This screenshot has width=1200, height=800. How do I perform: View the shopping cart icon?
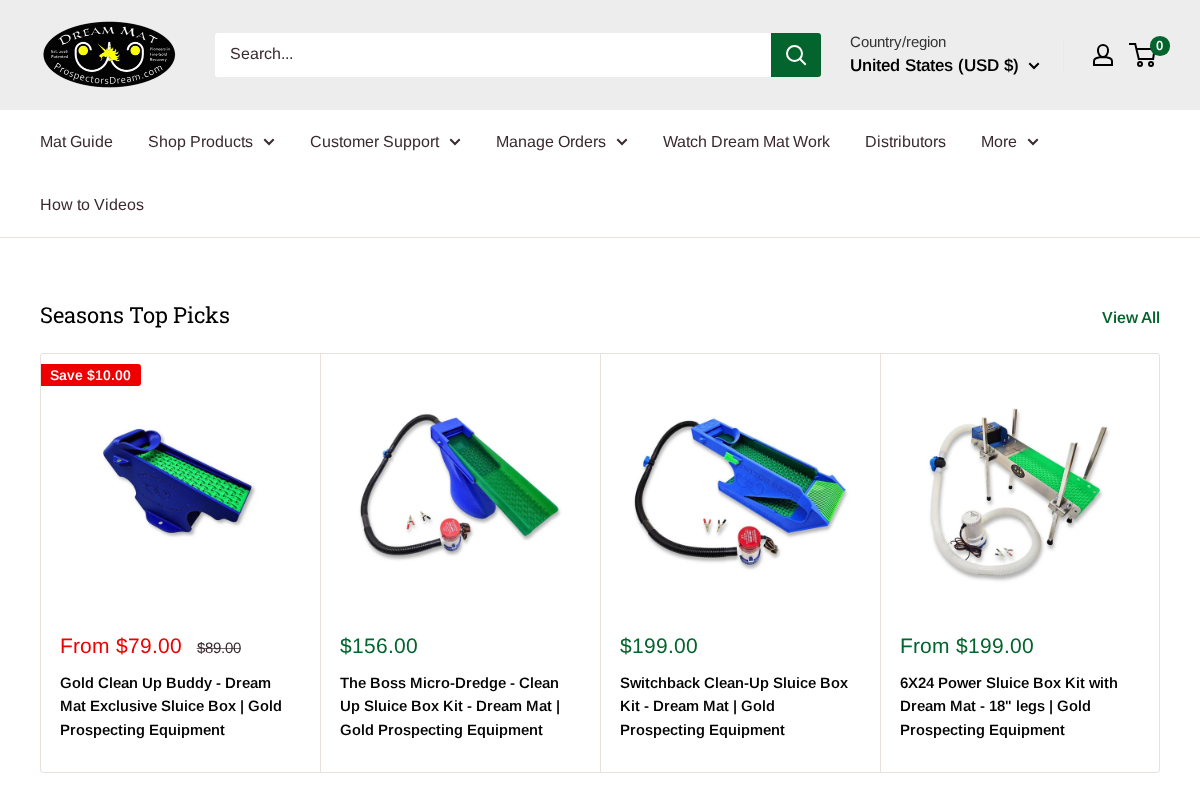(x=1141, y=55)
